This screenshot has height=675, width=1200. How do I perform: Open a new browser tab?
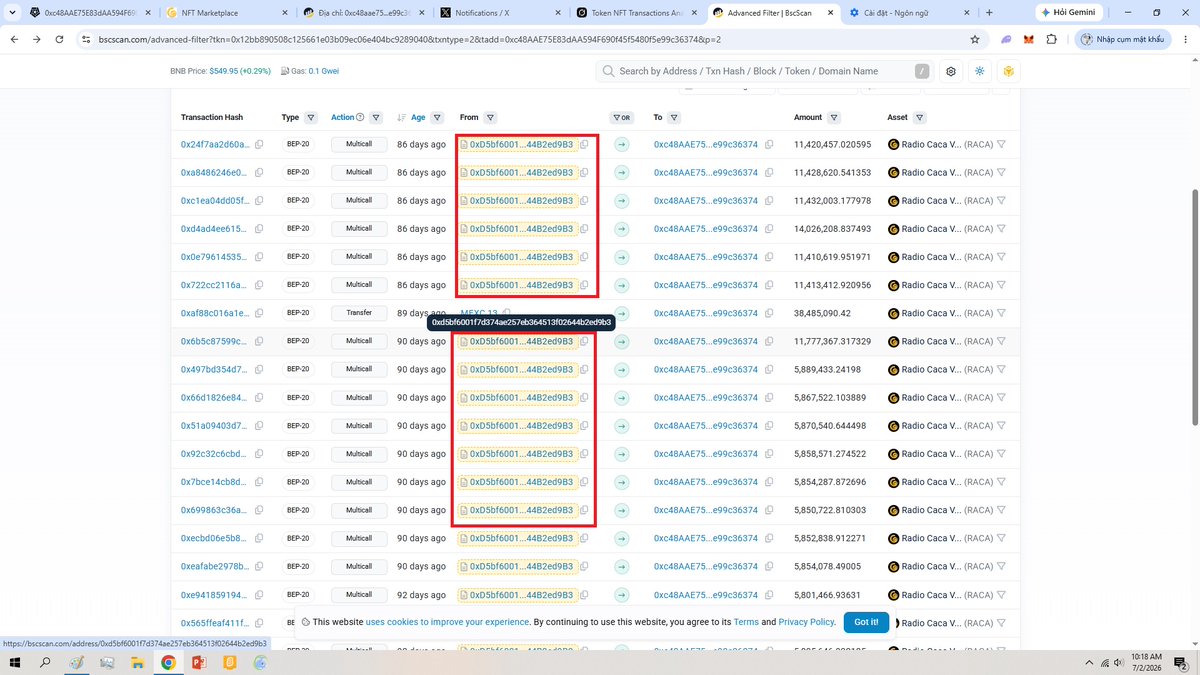click(989, 13)
